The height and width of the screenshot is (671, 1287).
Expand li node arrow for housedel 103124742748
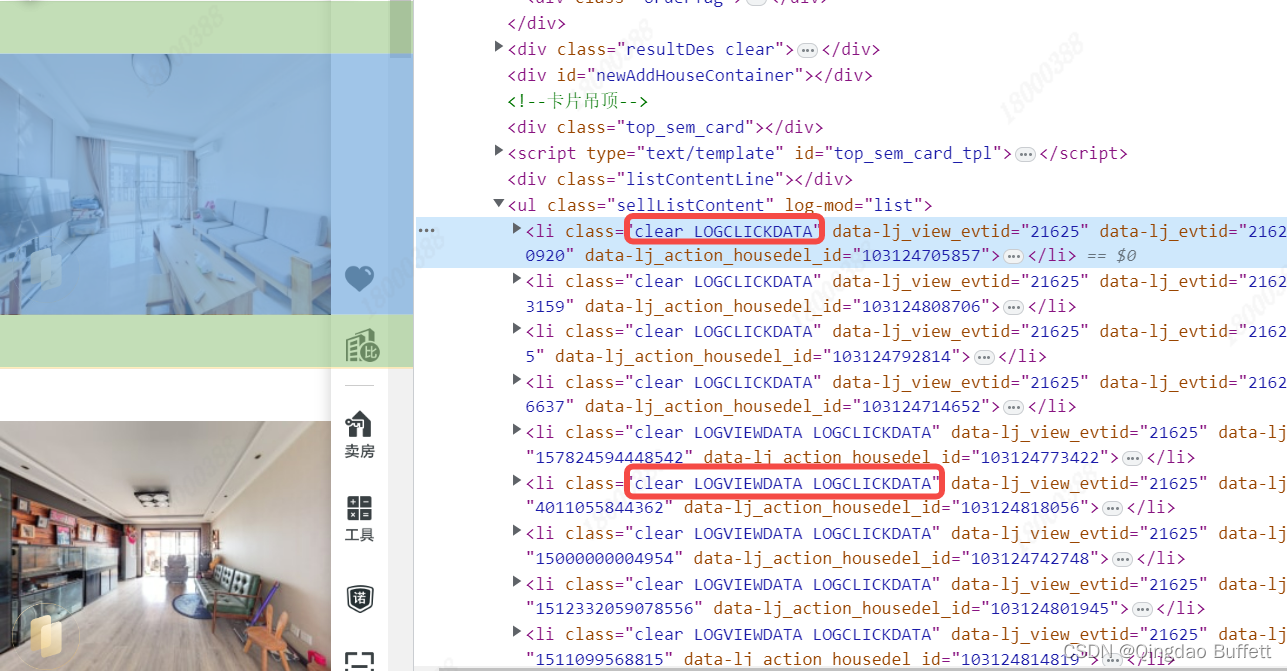point(517,531)
